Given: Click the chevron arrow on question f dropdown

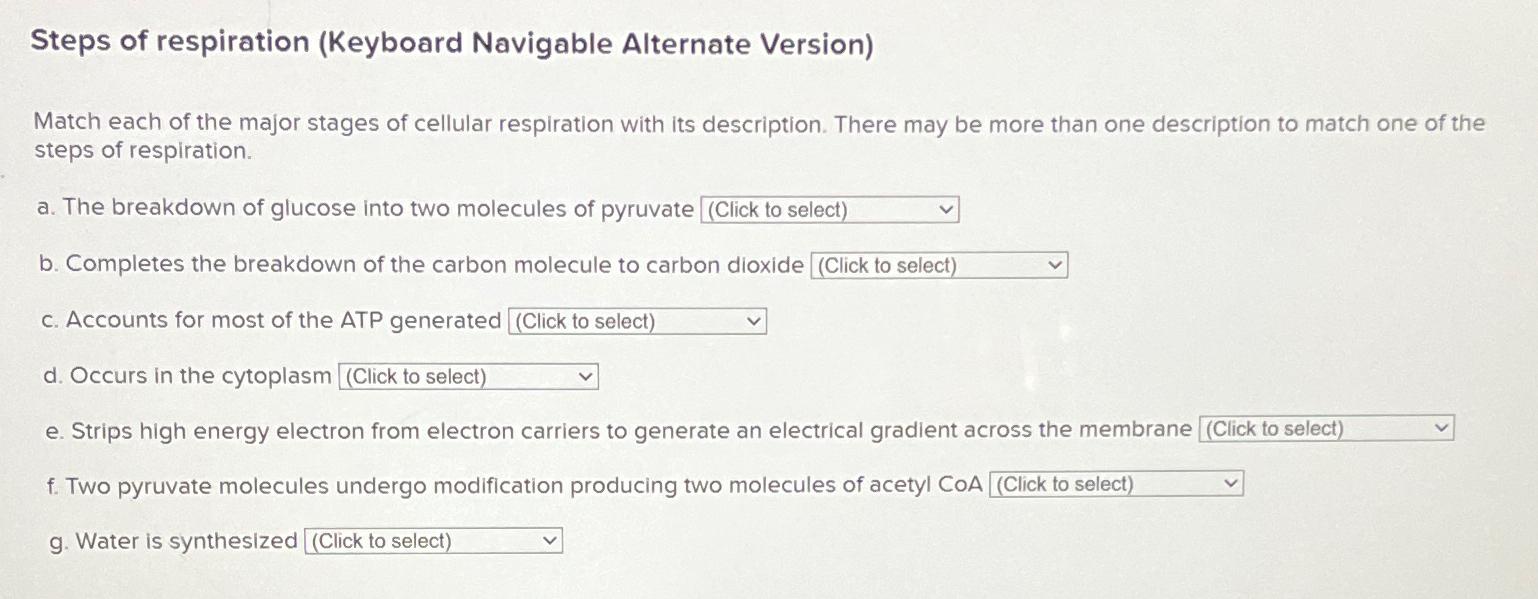Looking at the screenshot, I should click(x=1230, y=483).
